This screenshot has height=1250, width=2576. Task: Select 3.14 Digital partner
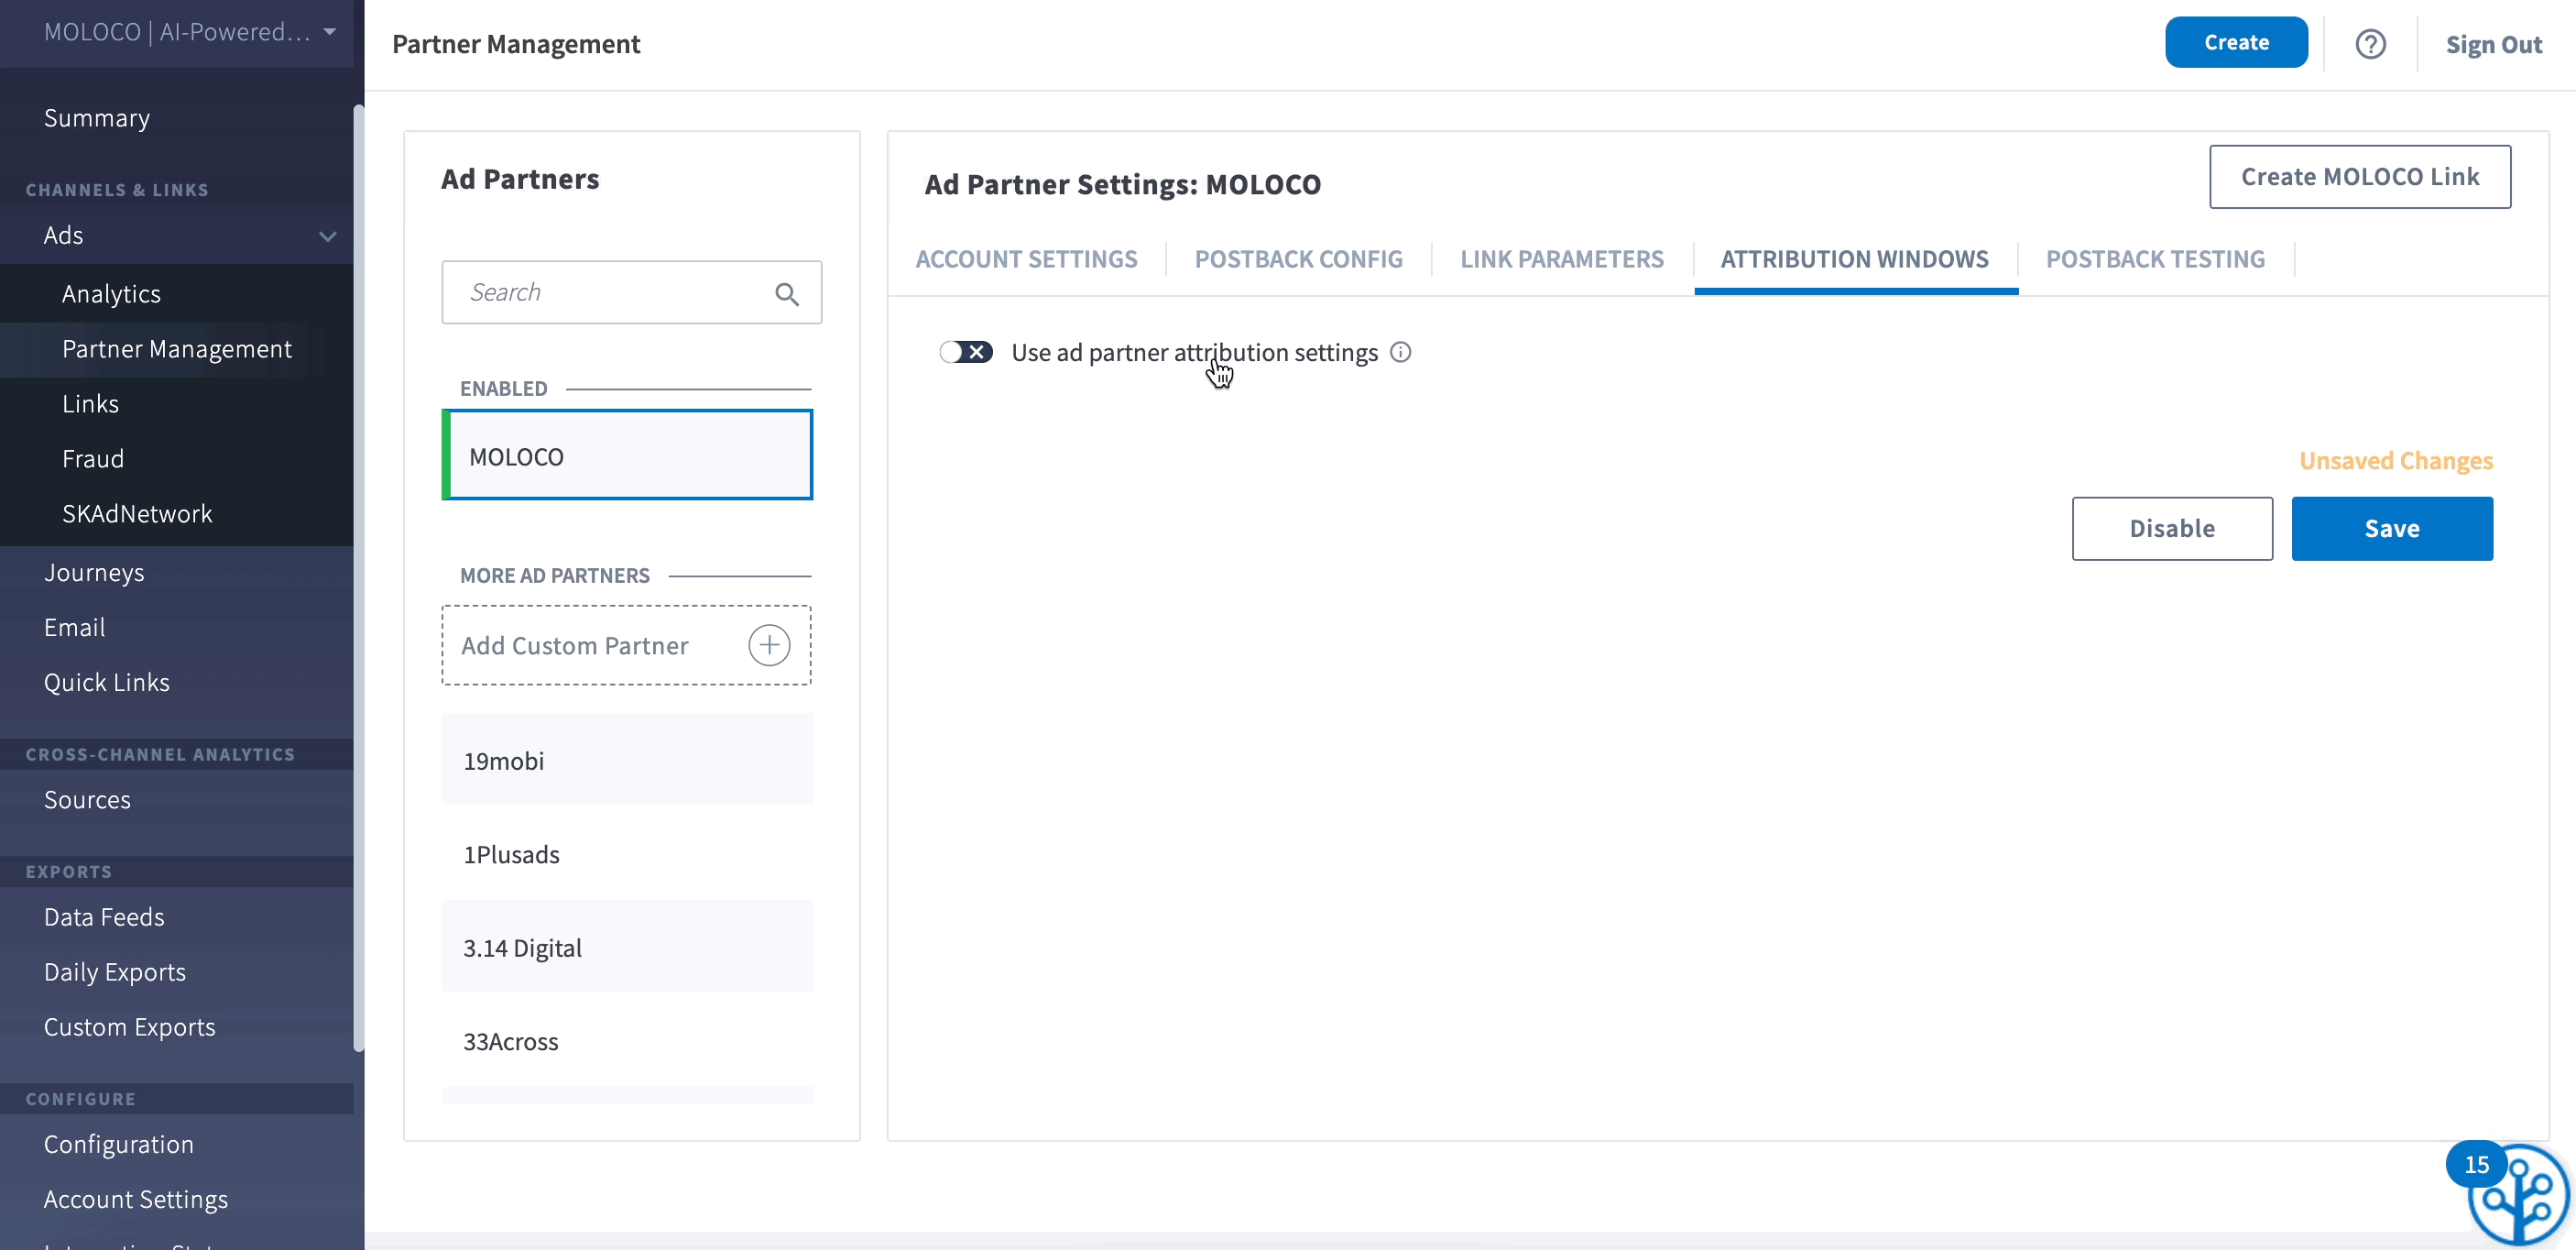[x=627, y=947]
